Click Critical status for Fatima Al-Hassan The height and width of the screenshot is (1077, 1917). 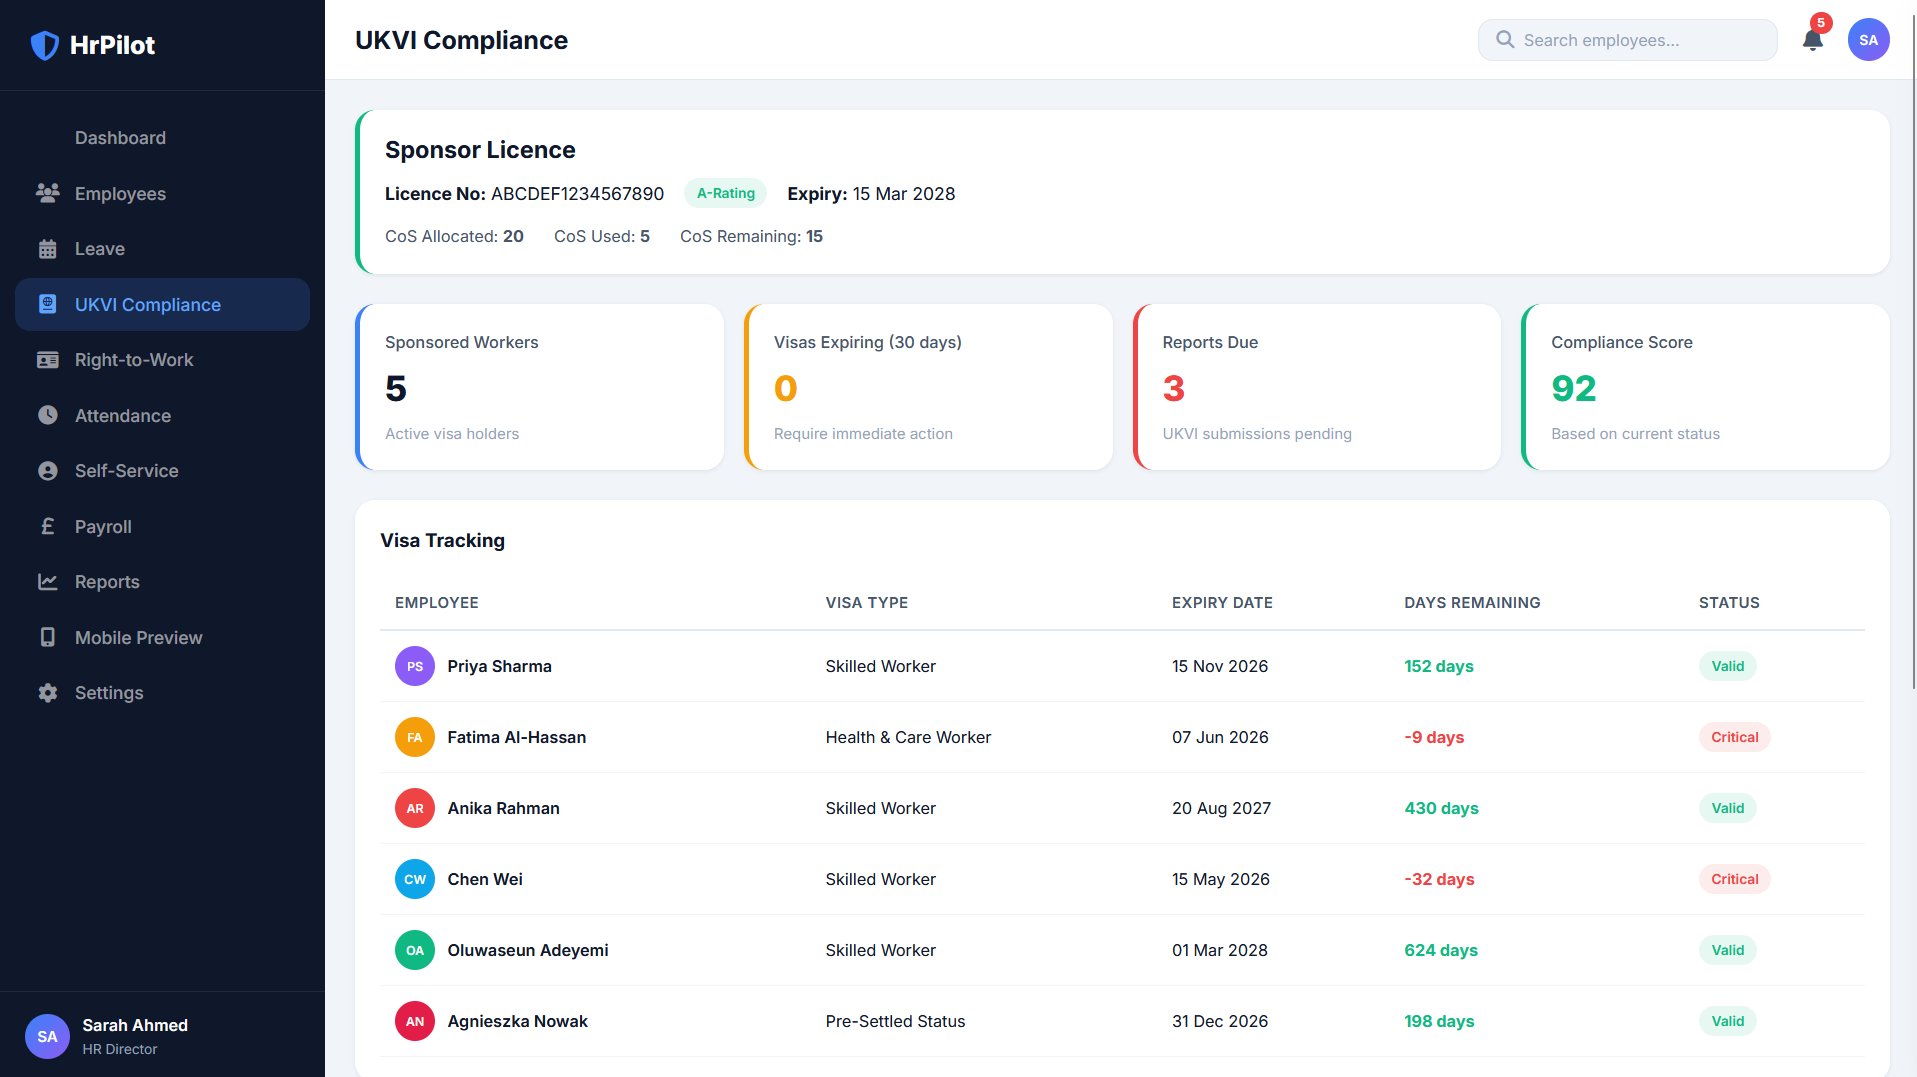click(x=1734, y=737)
